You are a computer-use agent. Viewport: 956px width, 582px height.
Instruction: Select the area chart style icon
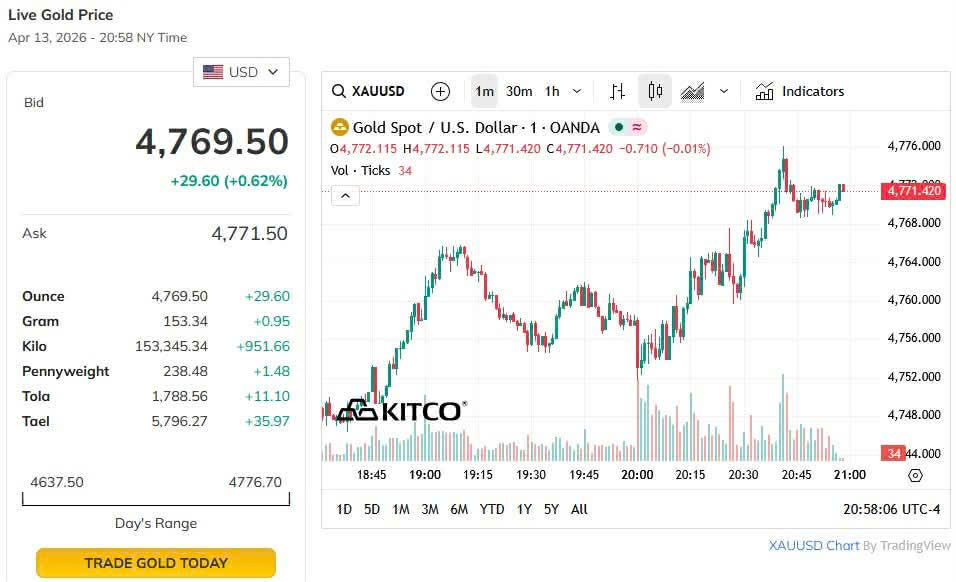click(692, 91)
